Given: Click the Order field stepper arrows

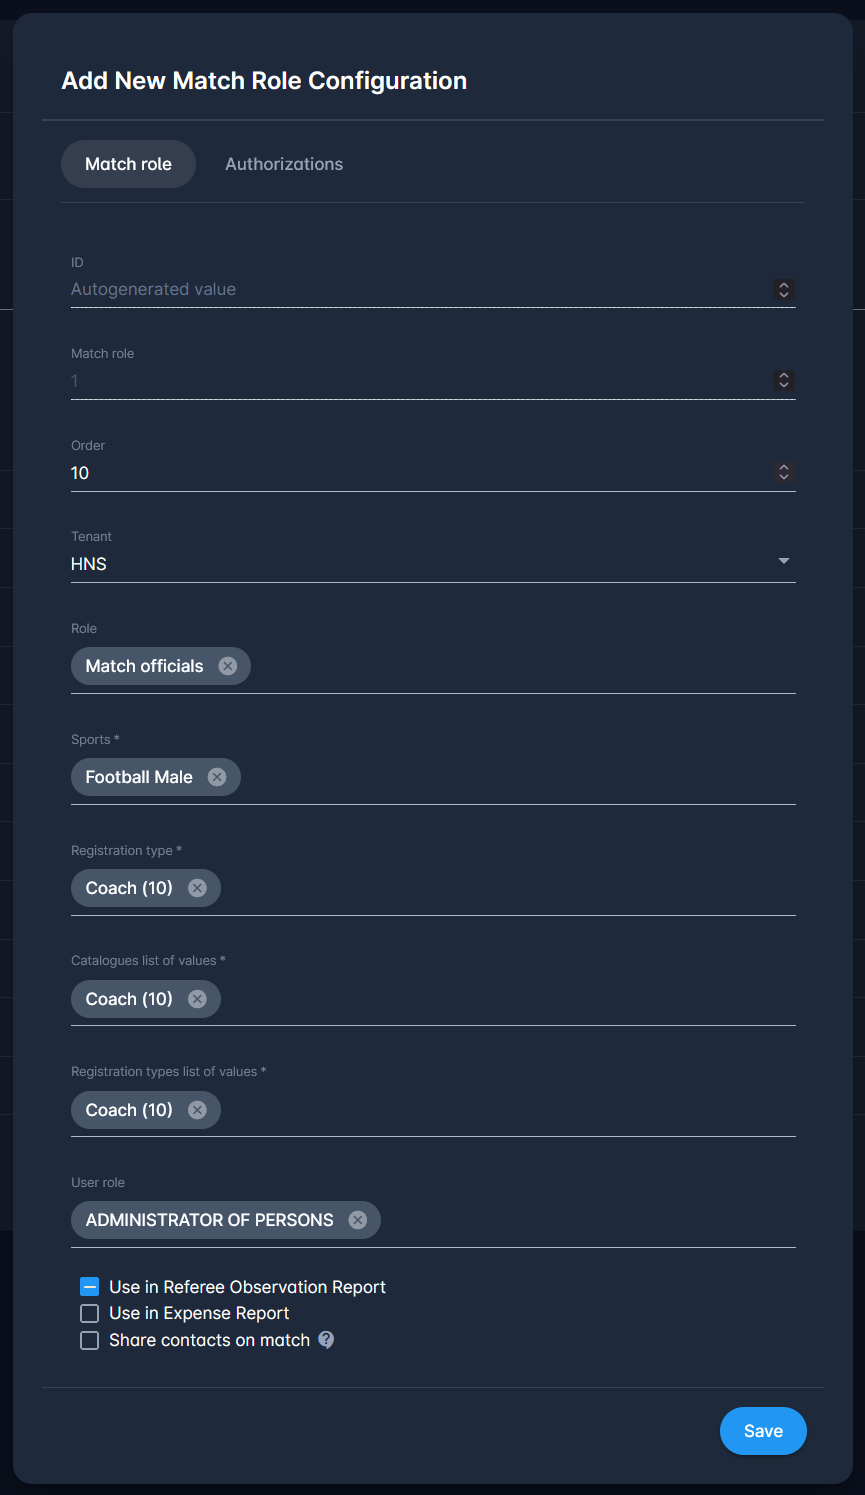Looking at the screenshot, I should click(784, 472).
